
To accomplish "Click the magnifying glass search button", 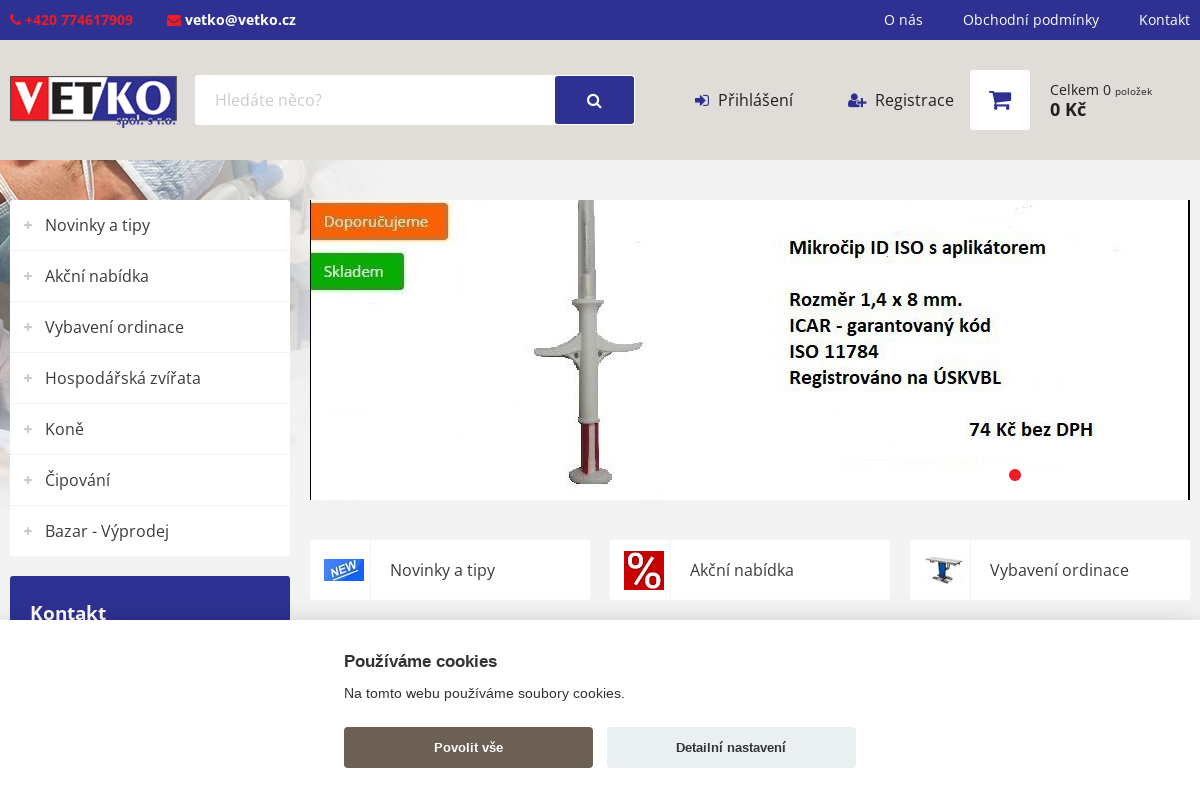I will (x=594, y=100).
